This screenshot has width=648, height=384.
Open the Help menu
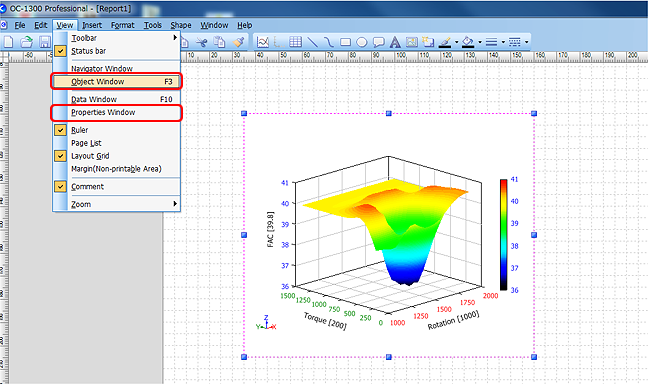[245, 25]
